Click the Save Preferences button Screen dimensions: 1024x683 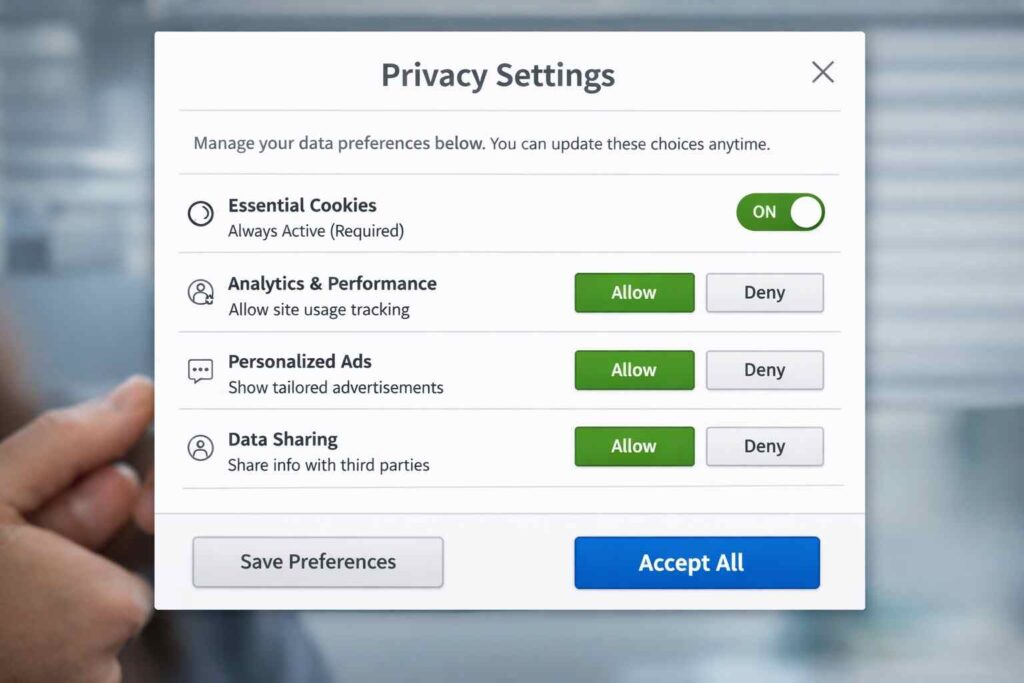(x=317, y=562)
